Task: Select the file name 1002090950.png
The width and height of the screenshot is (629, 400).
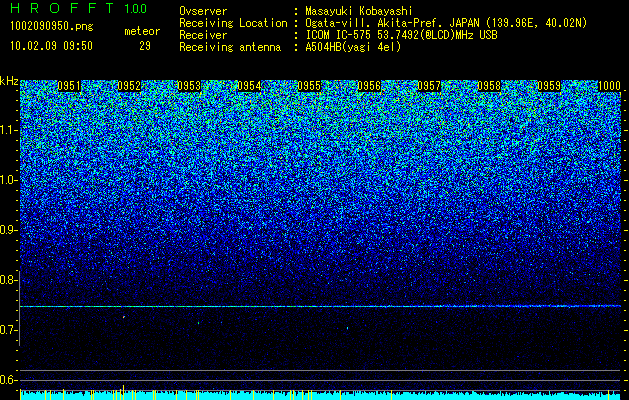Action: click(51, 26)
